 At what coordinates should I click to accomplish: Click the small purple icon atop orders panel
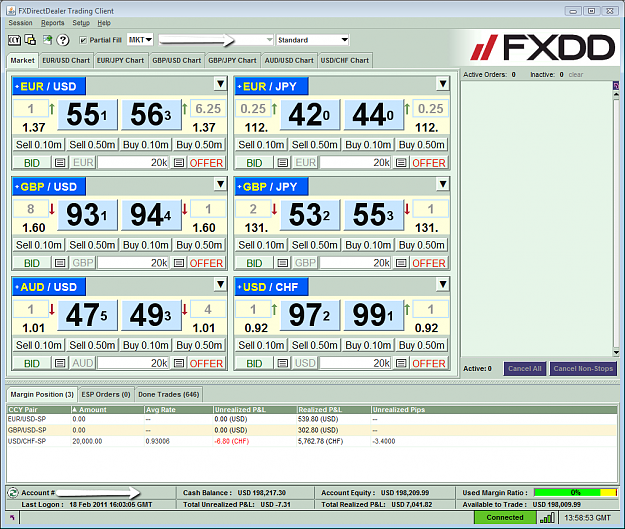[616, 85]
